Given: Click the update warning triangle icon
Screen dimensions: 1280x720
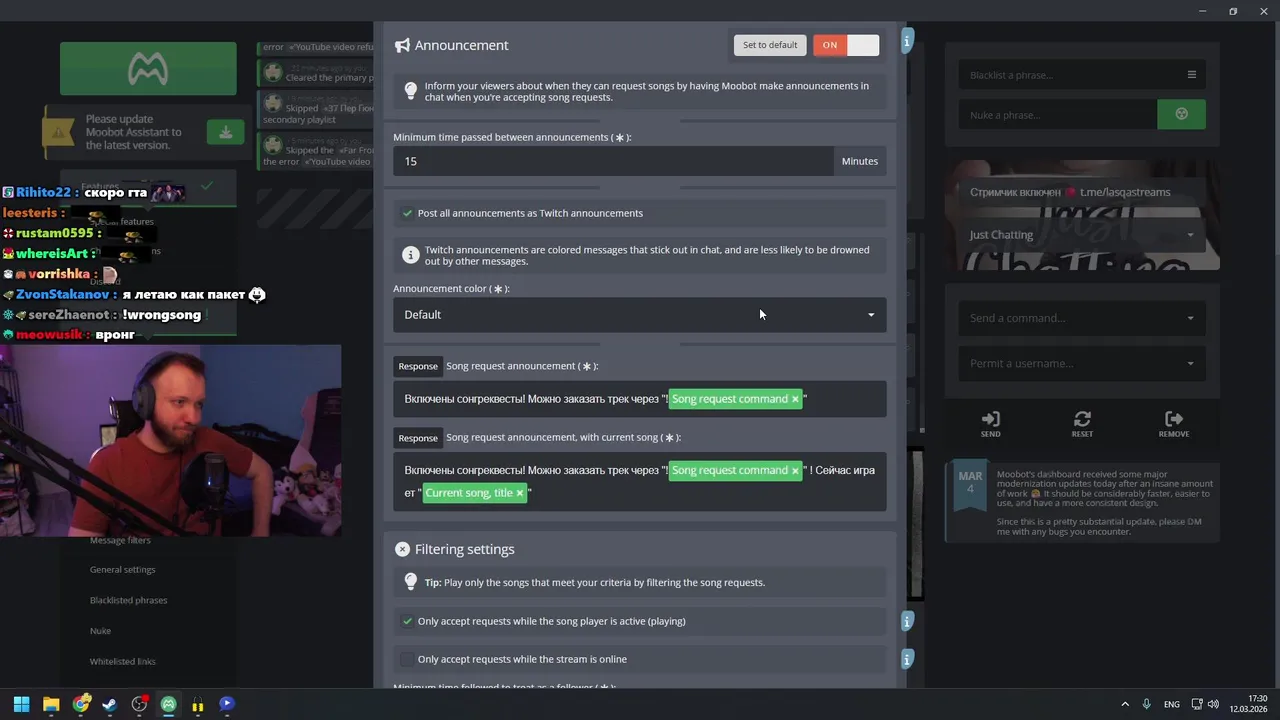Looking at the screenshot, I should [x=59, y=132].
